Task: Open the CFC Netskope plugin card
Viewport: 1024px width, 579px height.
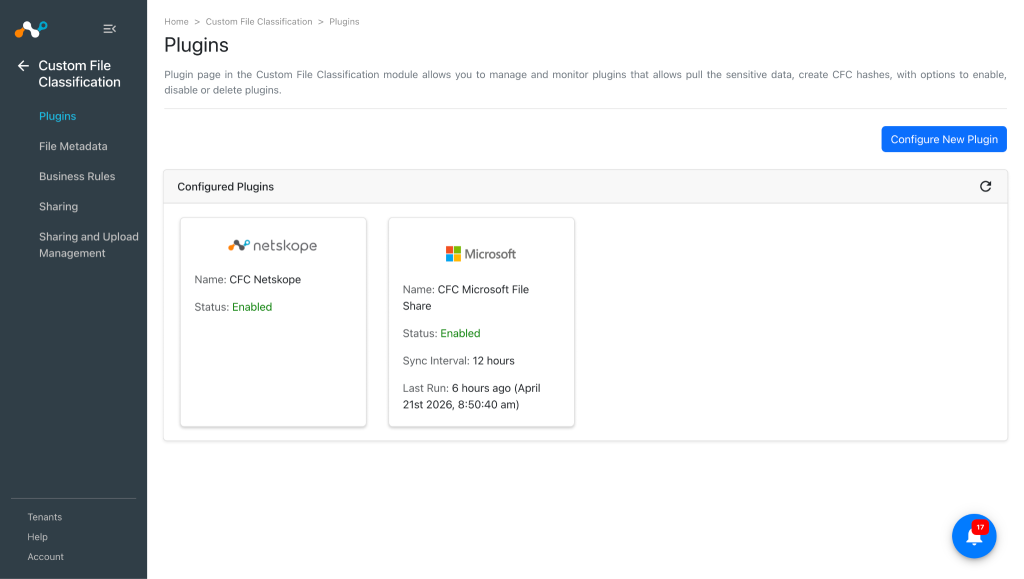Action: pos(273,322)
